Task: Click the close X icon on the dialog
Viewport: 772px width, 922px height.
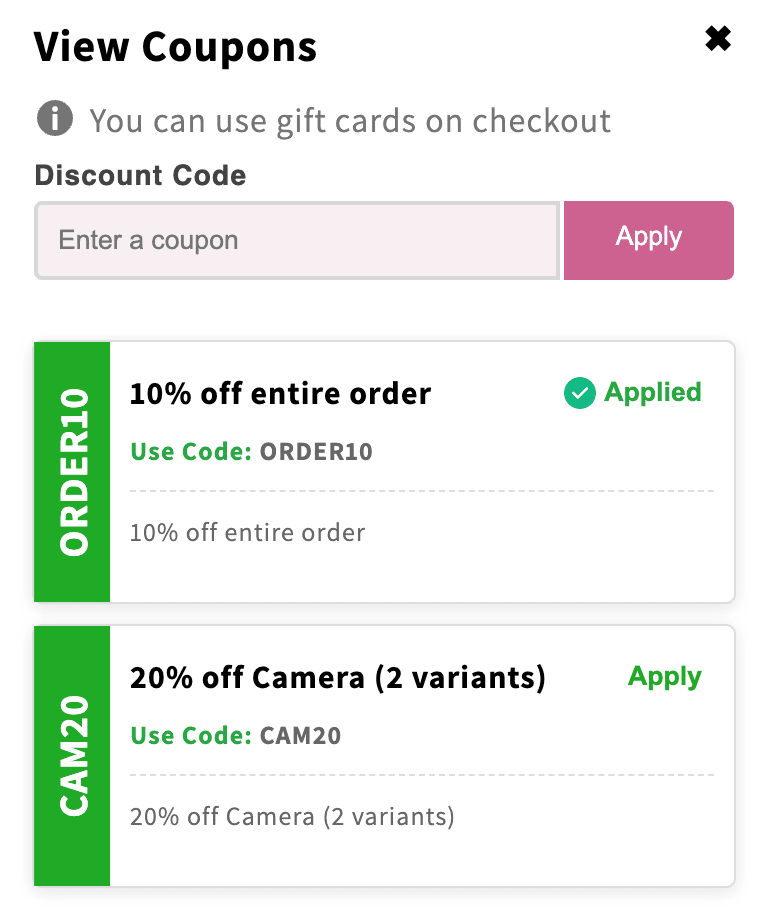Action: click(718, 38)
